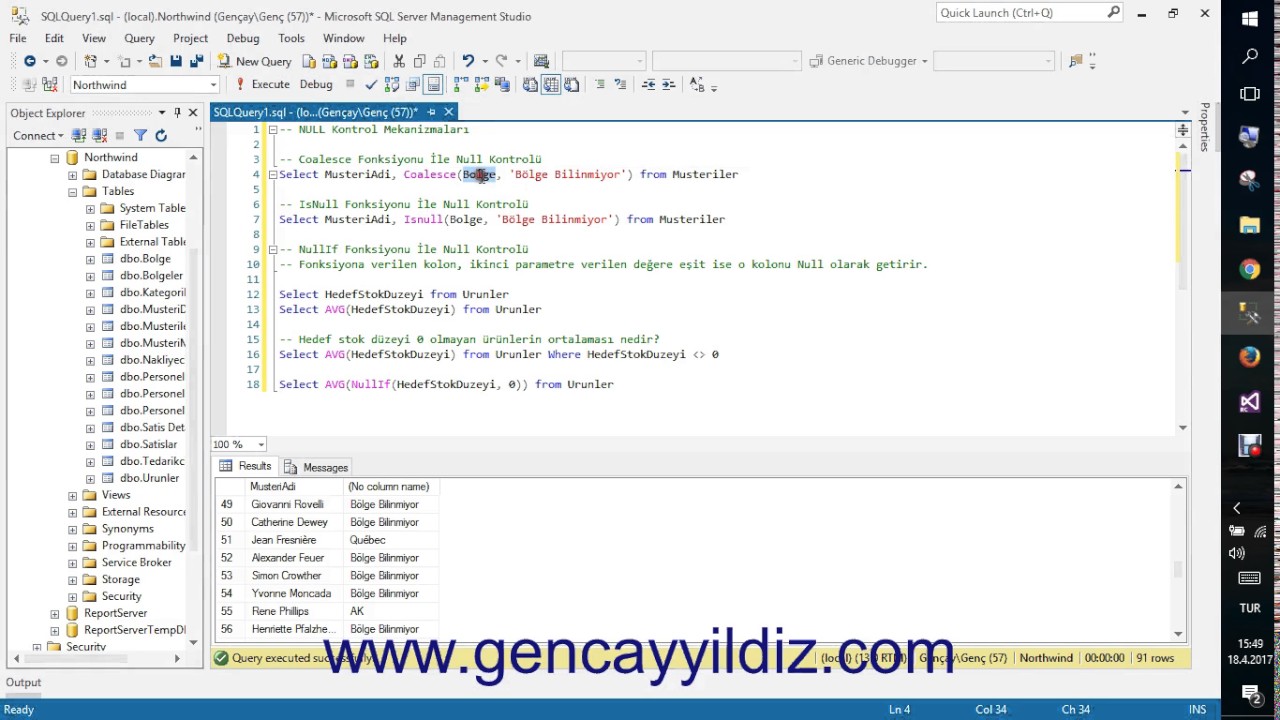Display Estimated Execution Plan icon
Screen dimensions: 1280x720
click(391, 85)
